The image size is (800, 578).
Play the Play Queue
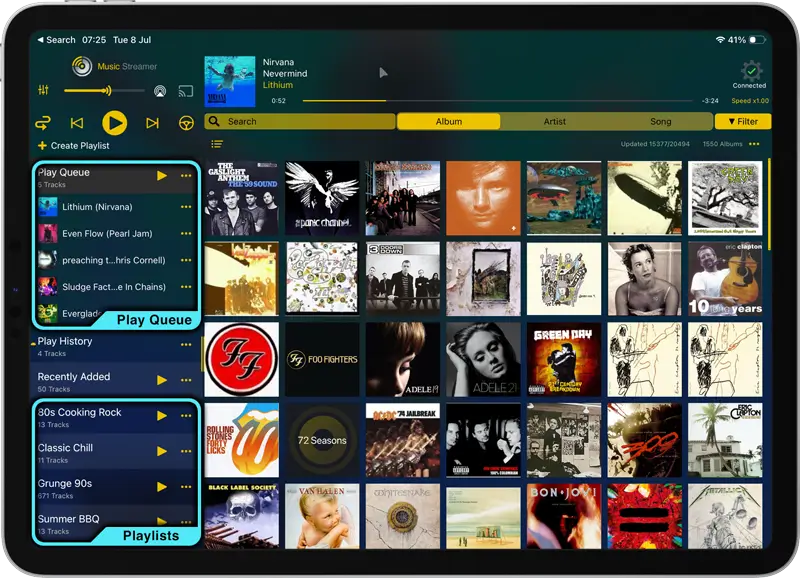point(162,175)
